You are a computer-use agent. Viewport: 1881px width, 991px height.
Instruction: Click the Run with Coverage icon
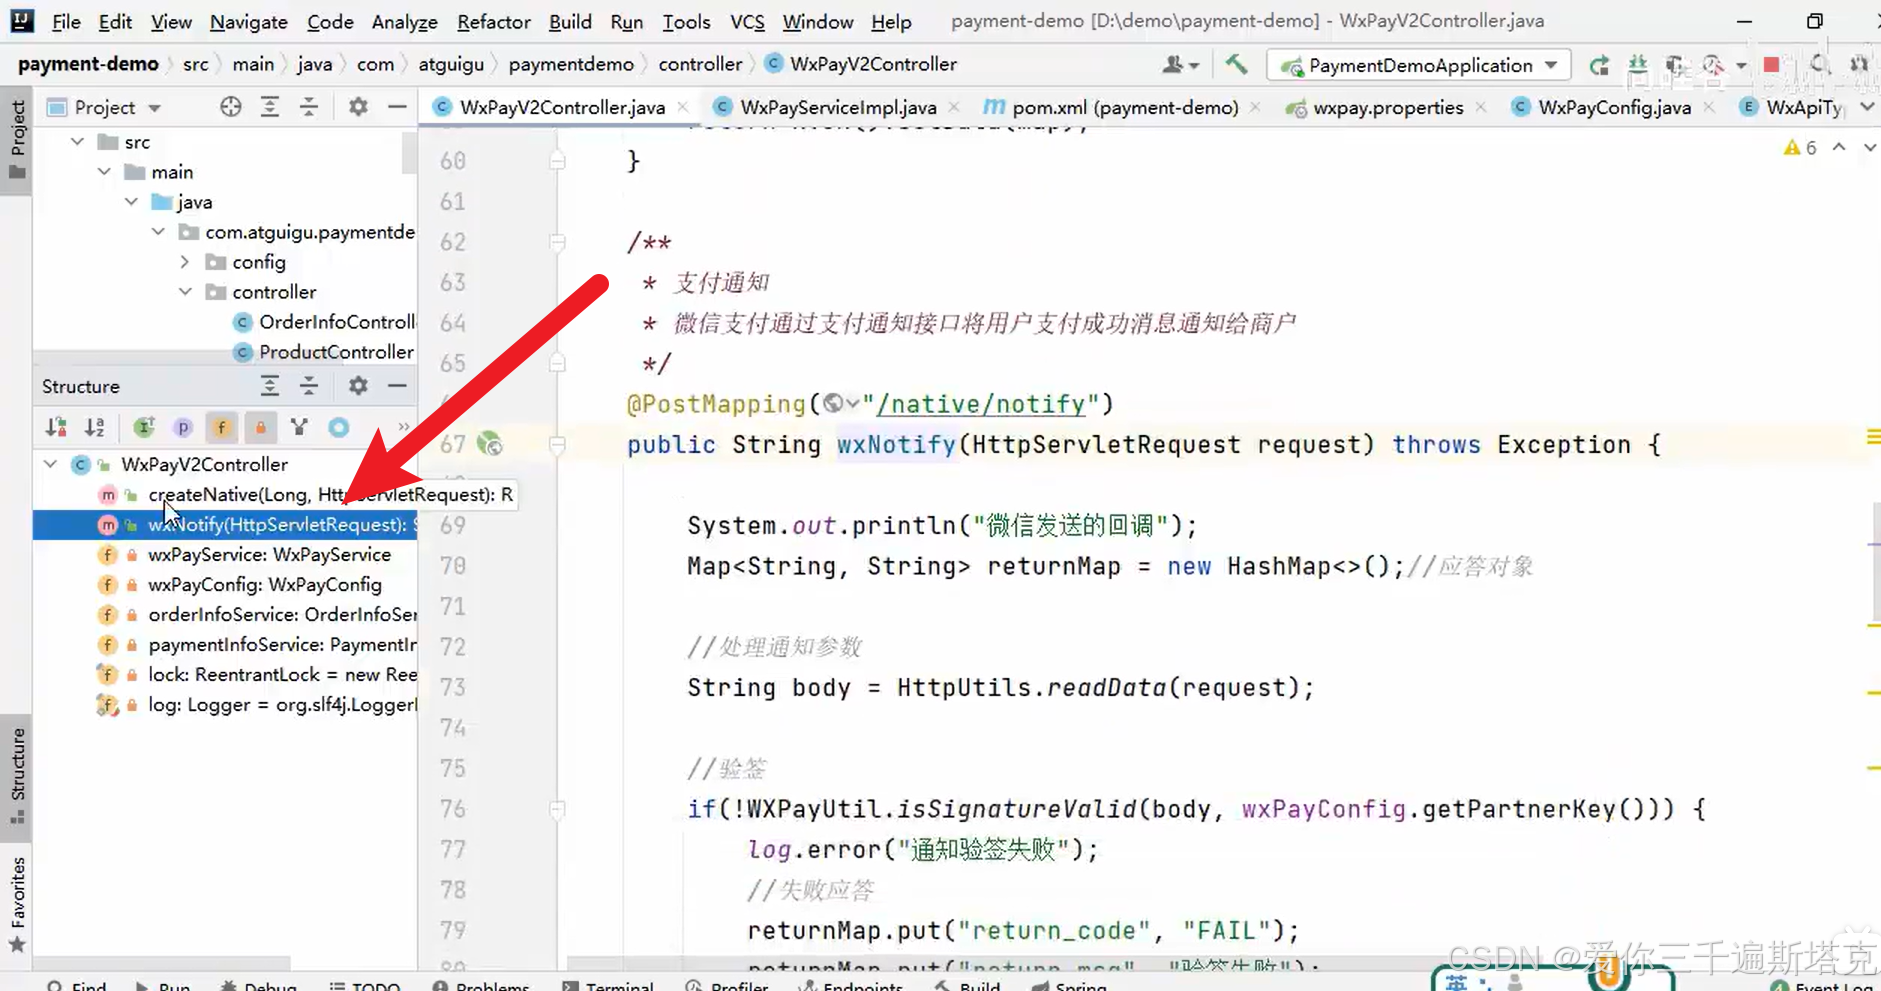pyautogui.click(x=1675, y=65)
